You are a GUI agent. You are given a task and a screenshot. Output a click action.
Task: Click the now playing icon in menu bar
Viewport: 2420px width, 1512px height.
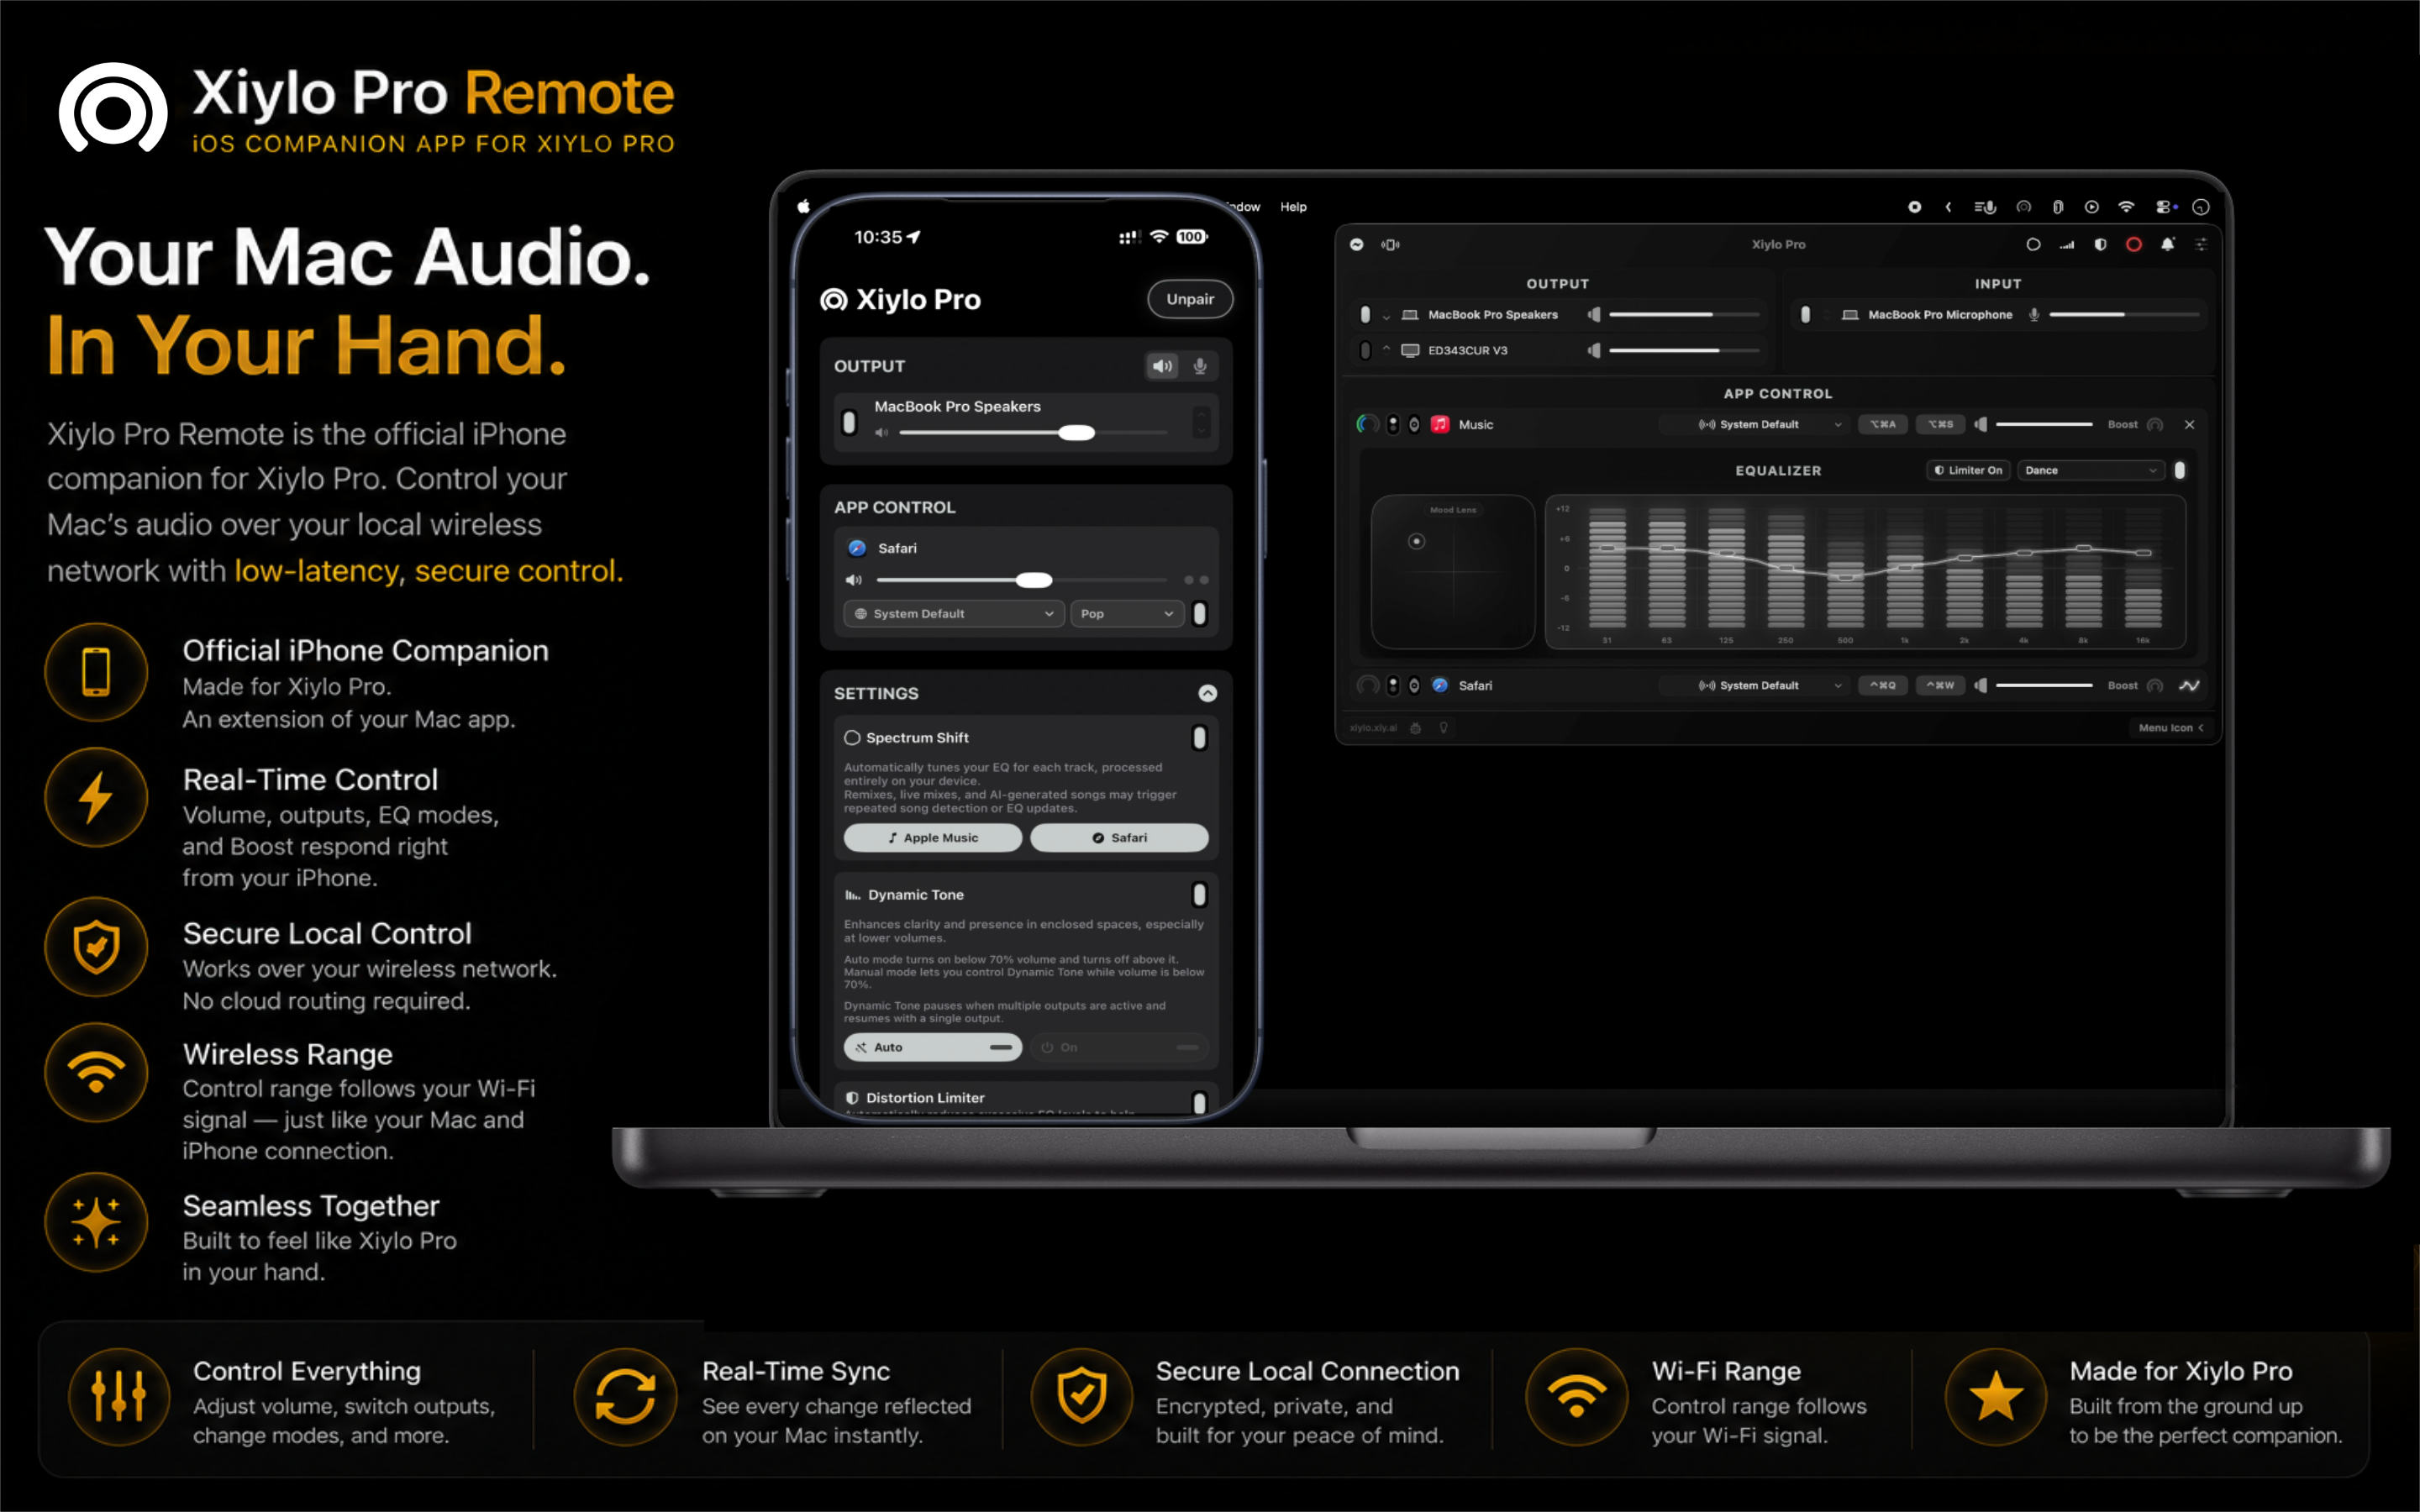(x=2091, y=207)
